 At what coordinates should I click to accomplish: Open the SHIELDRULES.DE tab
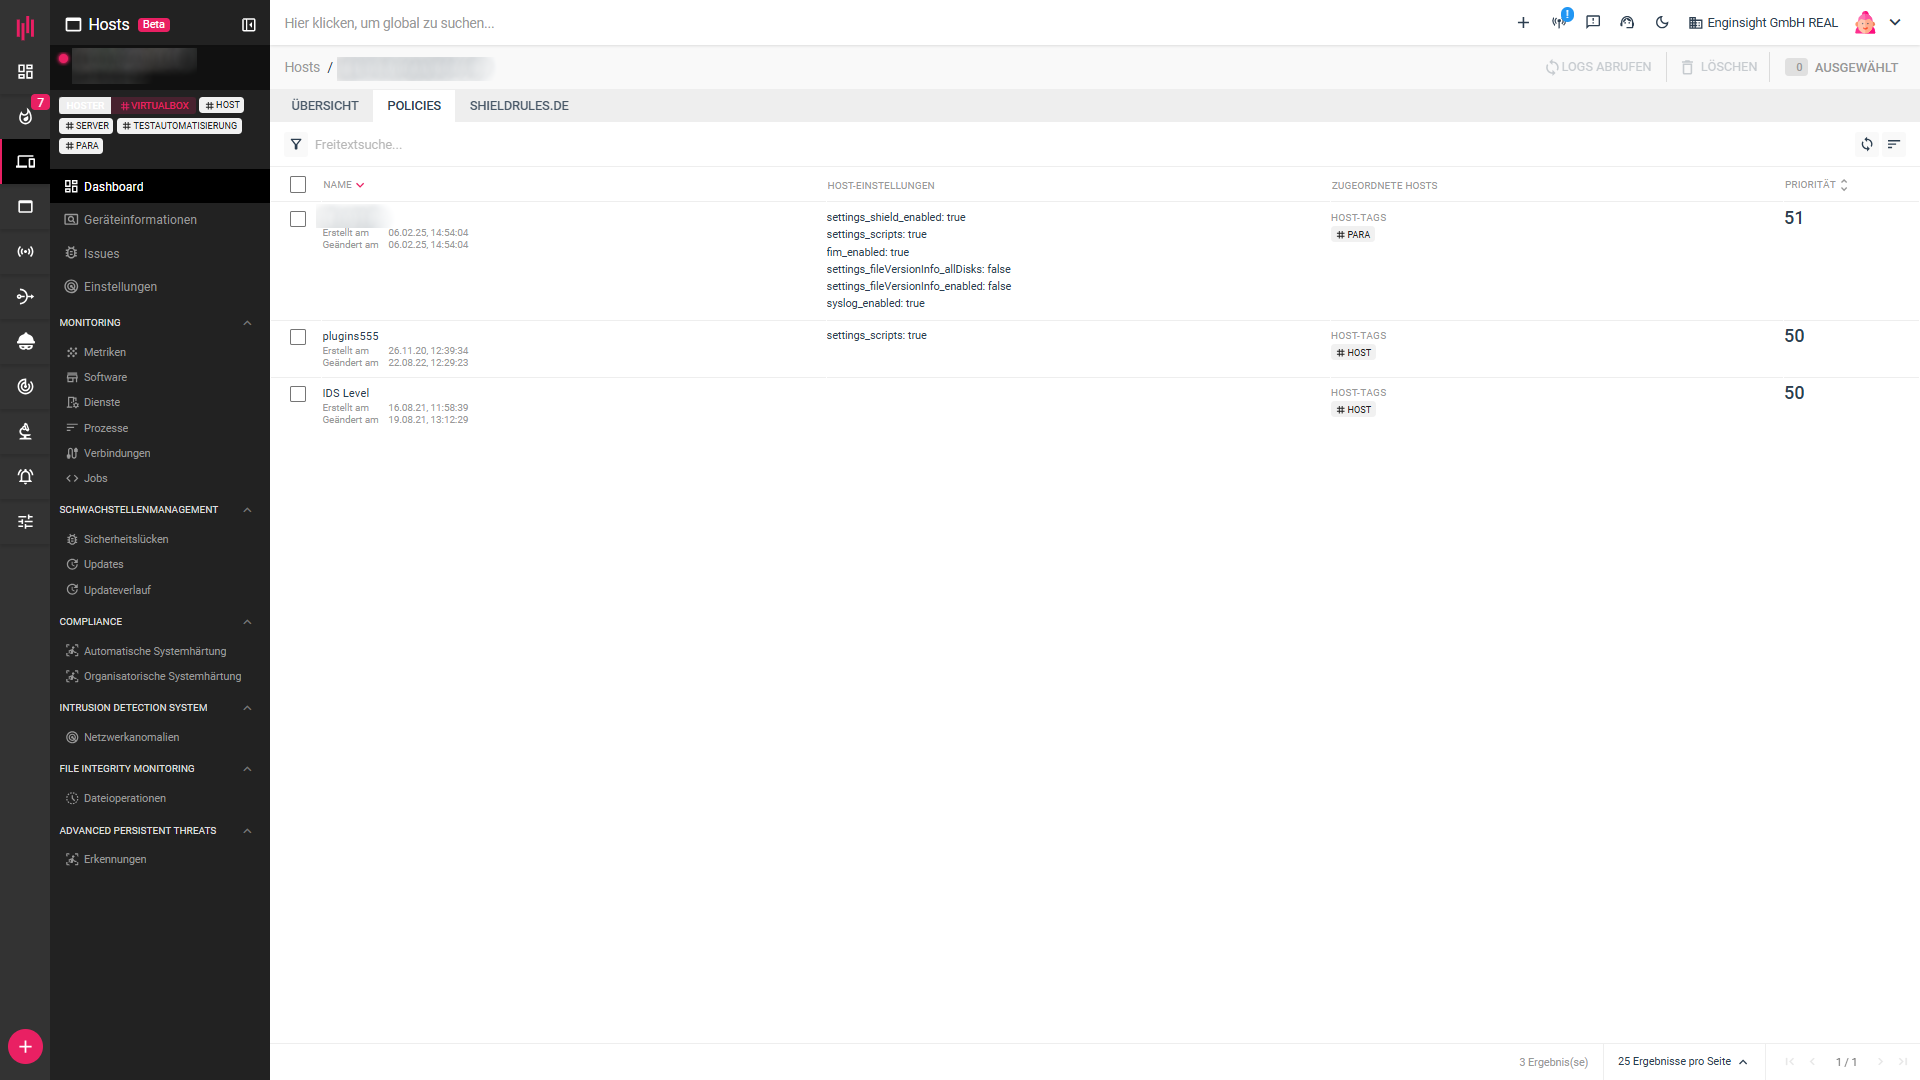(x=519, y=106)
